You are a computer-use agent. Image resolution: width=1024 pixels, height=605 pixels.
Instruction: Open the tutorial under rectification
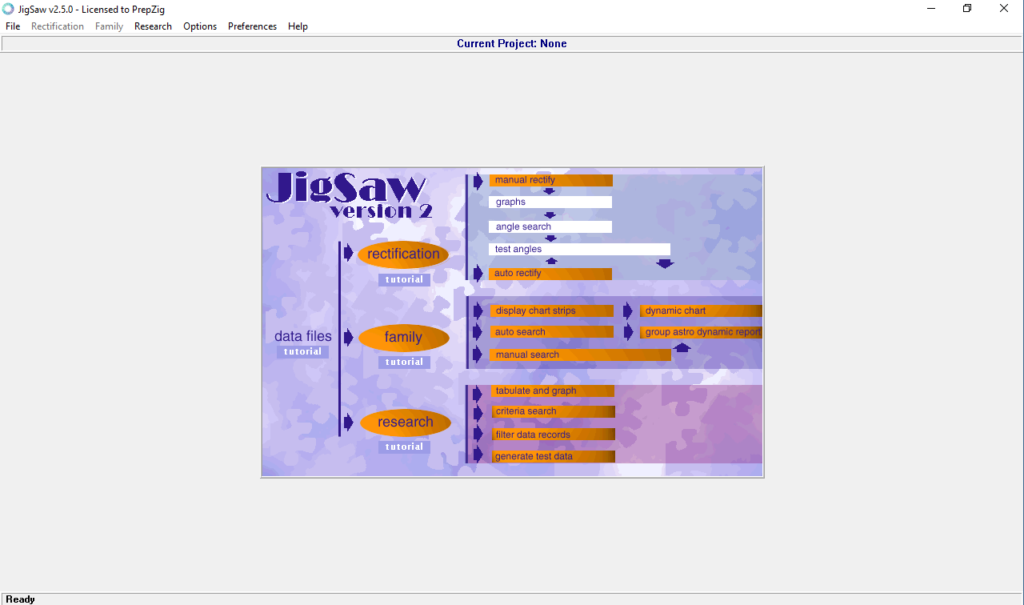[x=404, y=280]
